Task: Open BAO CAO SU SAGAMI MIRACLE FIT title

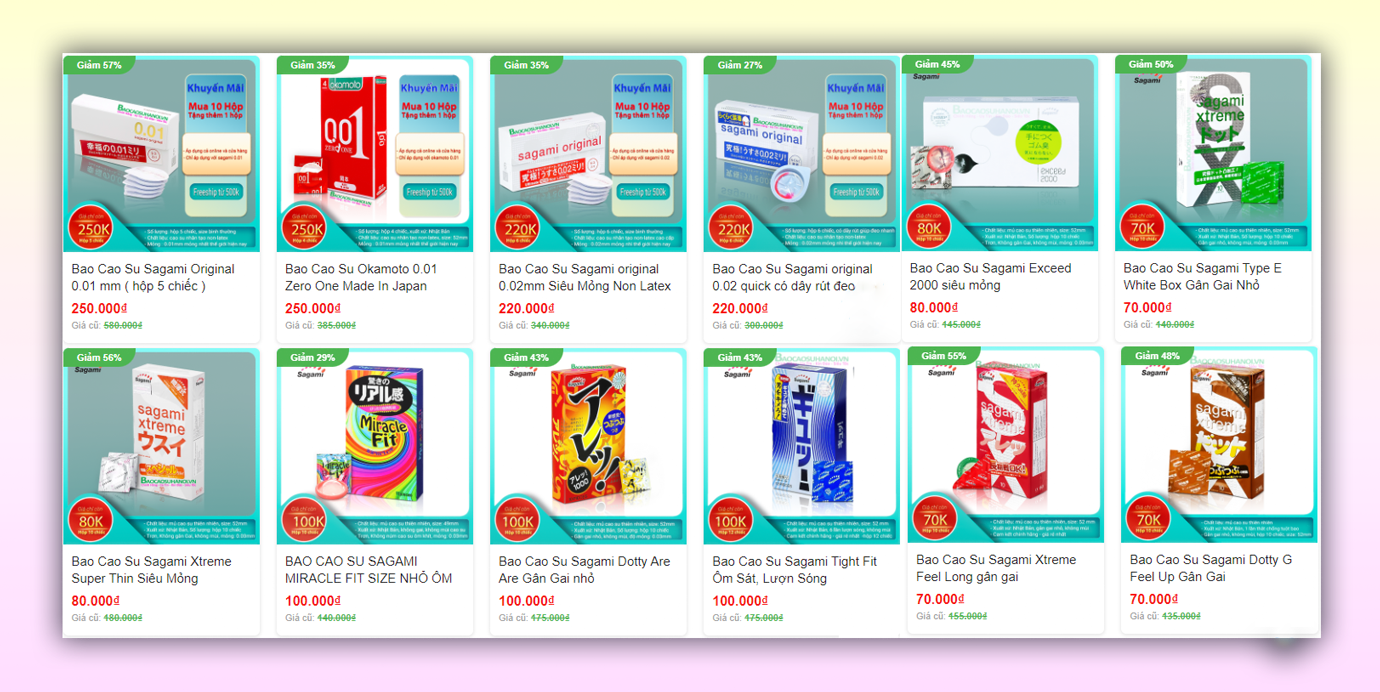Action: (369, 570)
